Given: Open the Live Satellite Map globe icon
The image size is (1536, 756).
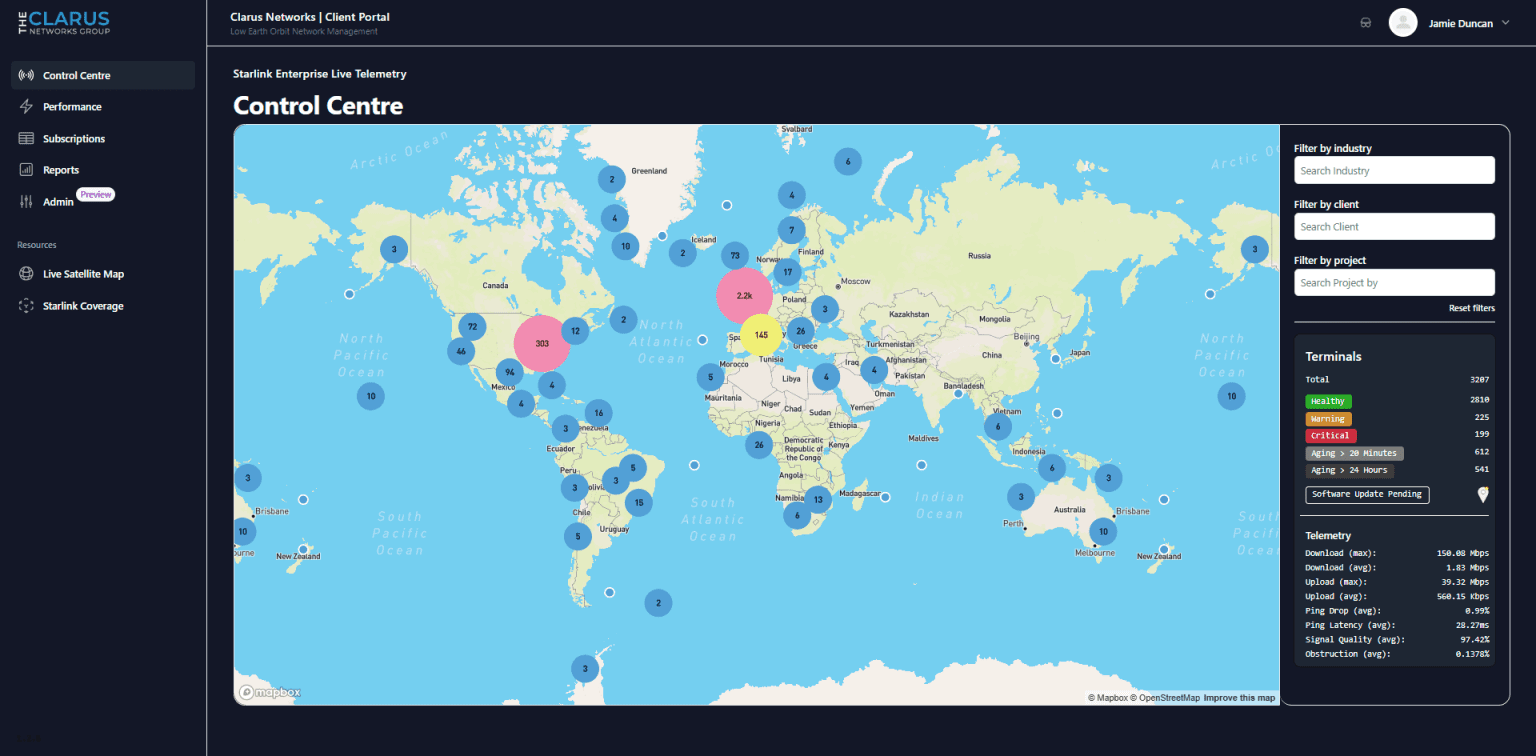Looking at the screenshot, I should [26, 274].
